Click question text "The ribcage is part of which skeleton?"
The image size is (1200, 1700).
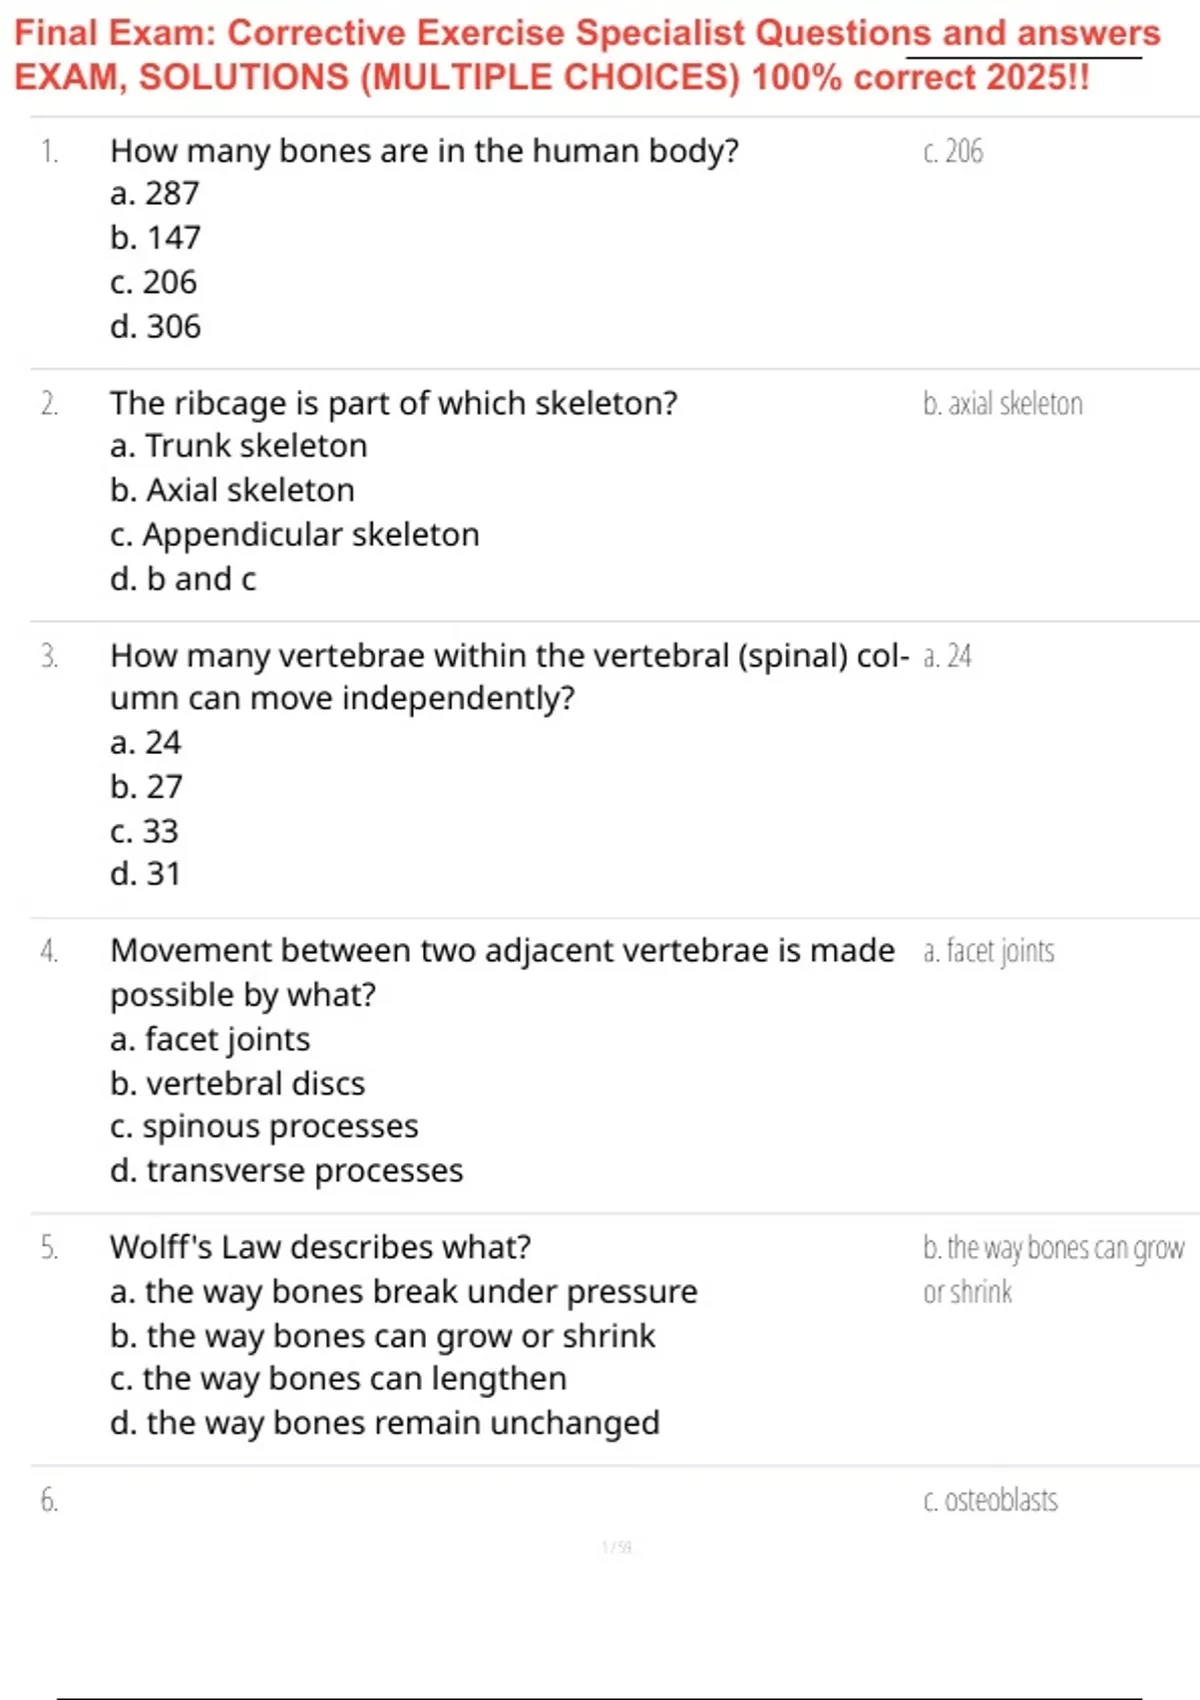[394, 403]
